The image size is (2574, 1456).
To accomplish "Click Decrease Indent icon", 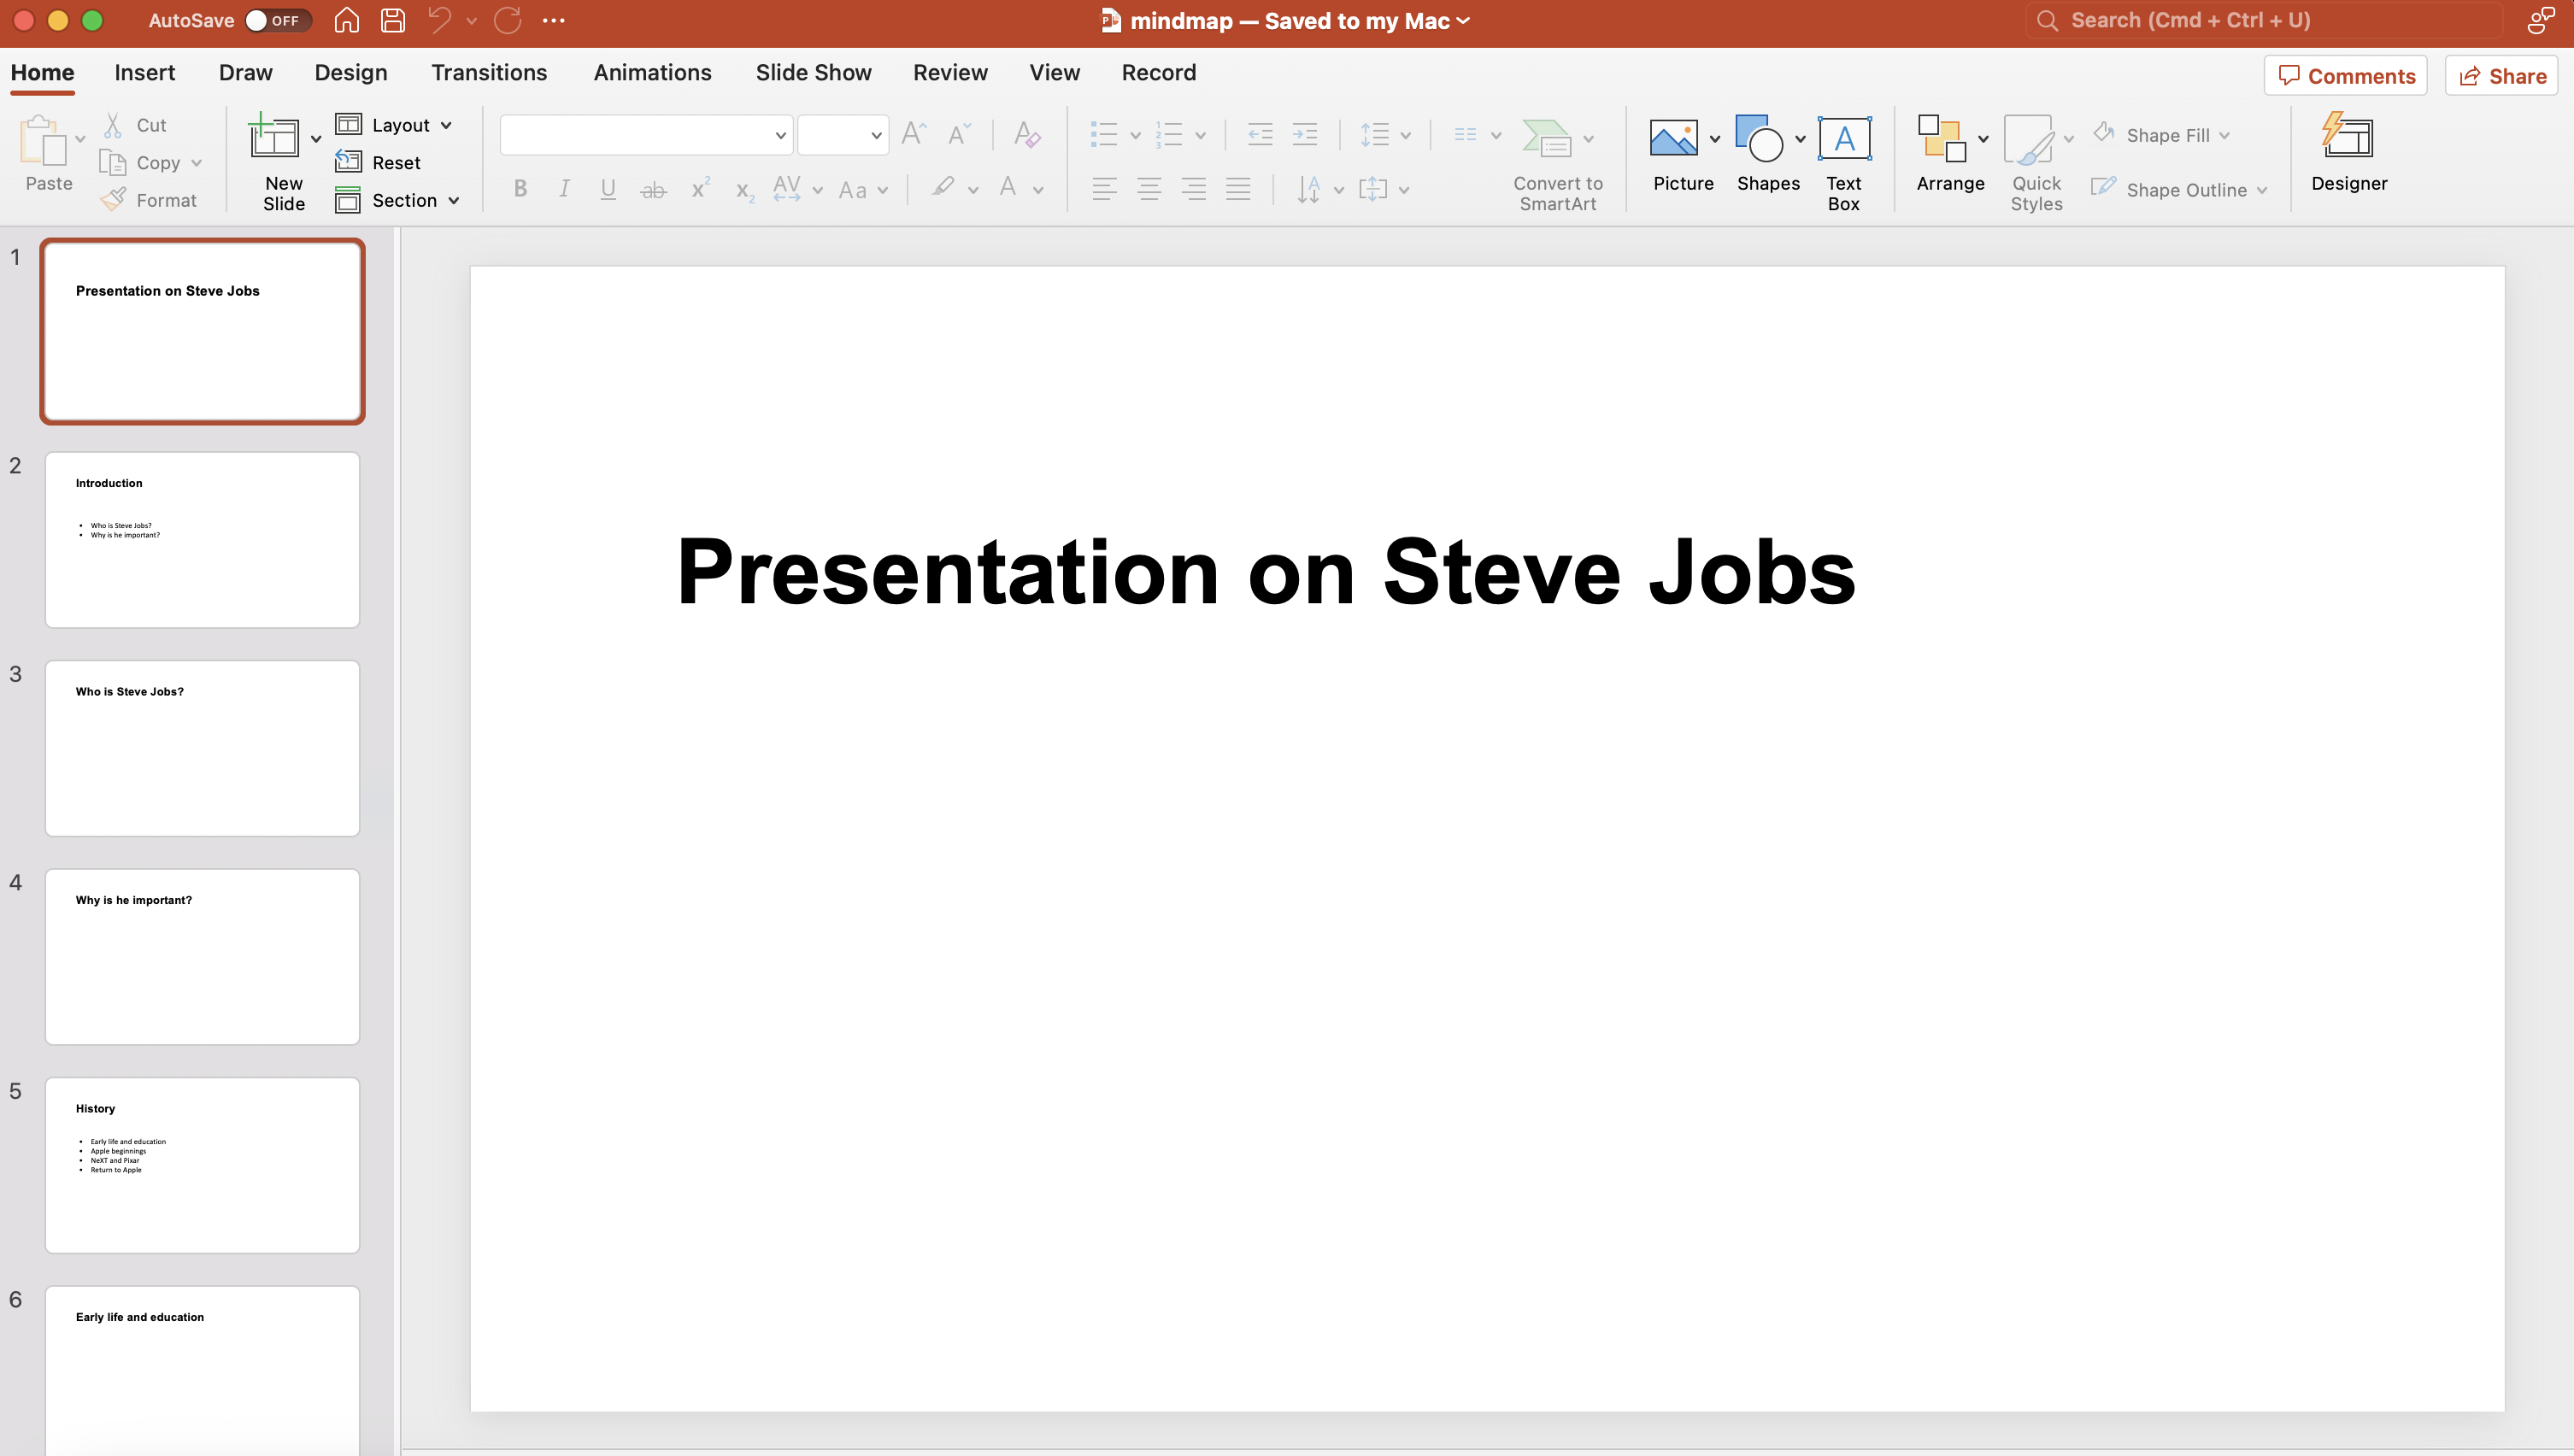I will (x=1260, y=135).
